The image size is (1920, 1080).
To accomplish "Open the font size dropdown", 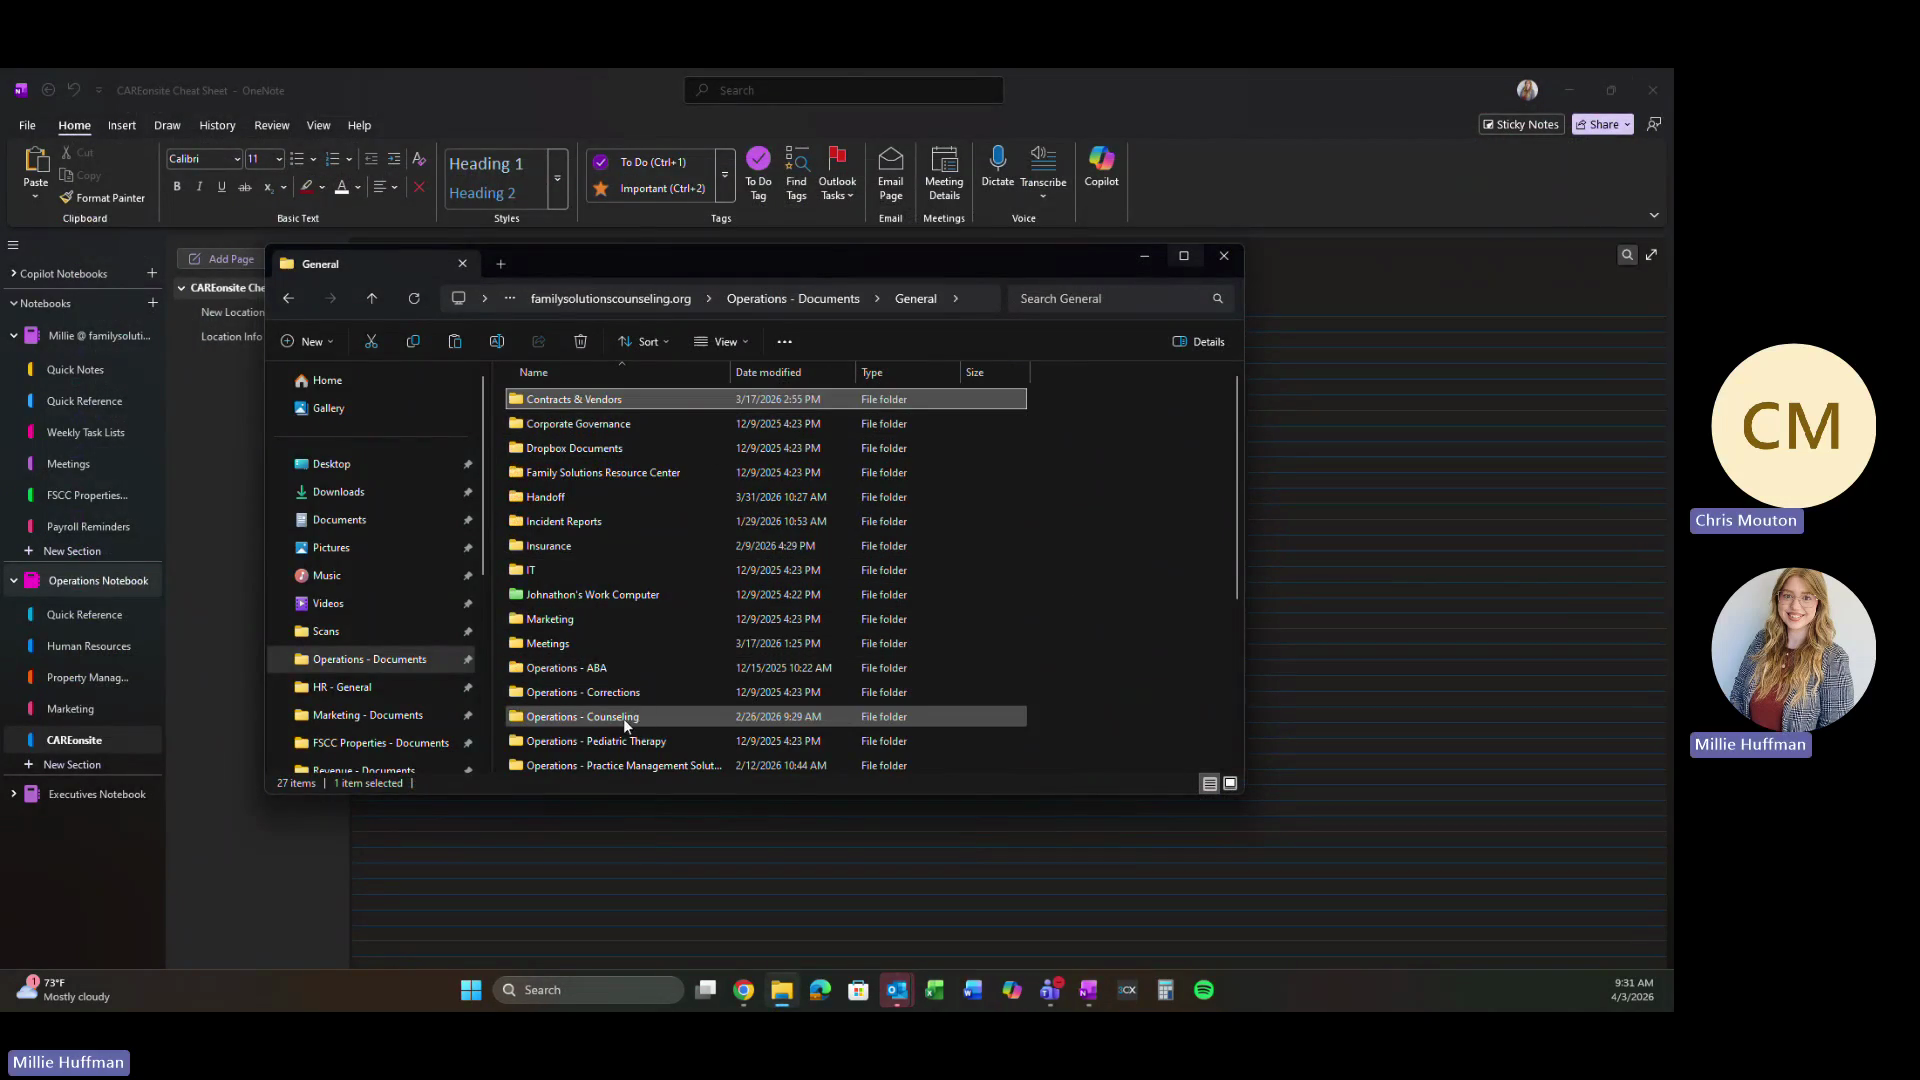I will (279, 159).
